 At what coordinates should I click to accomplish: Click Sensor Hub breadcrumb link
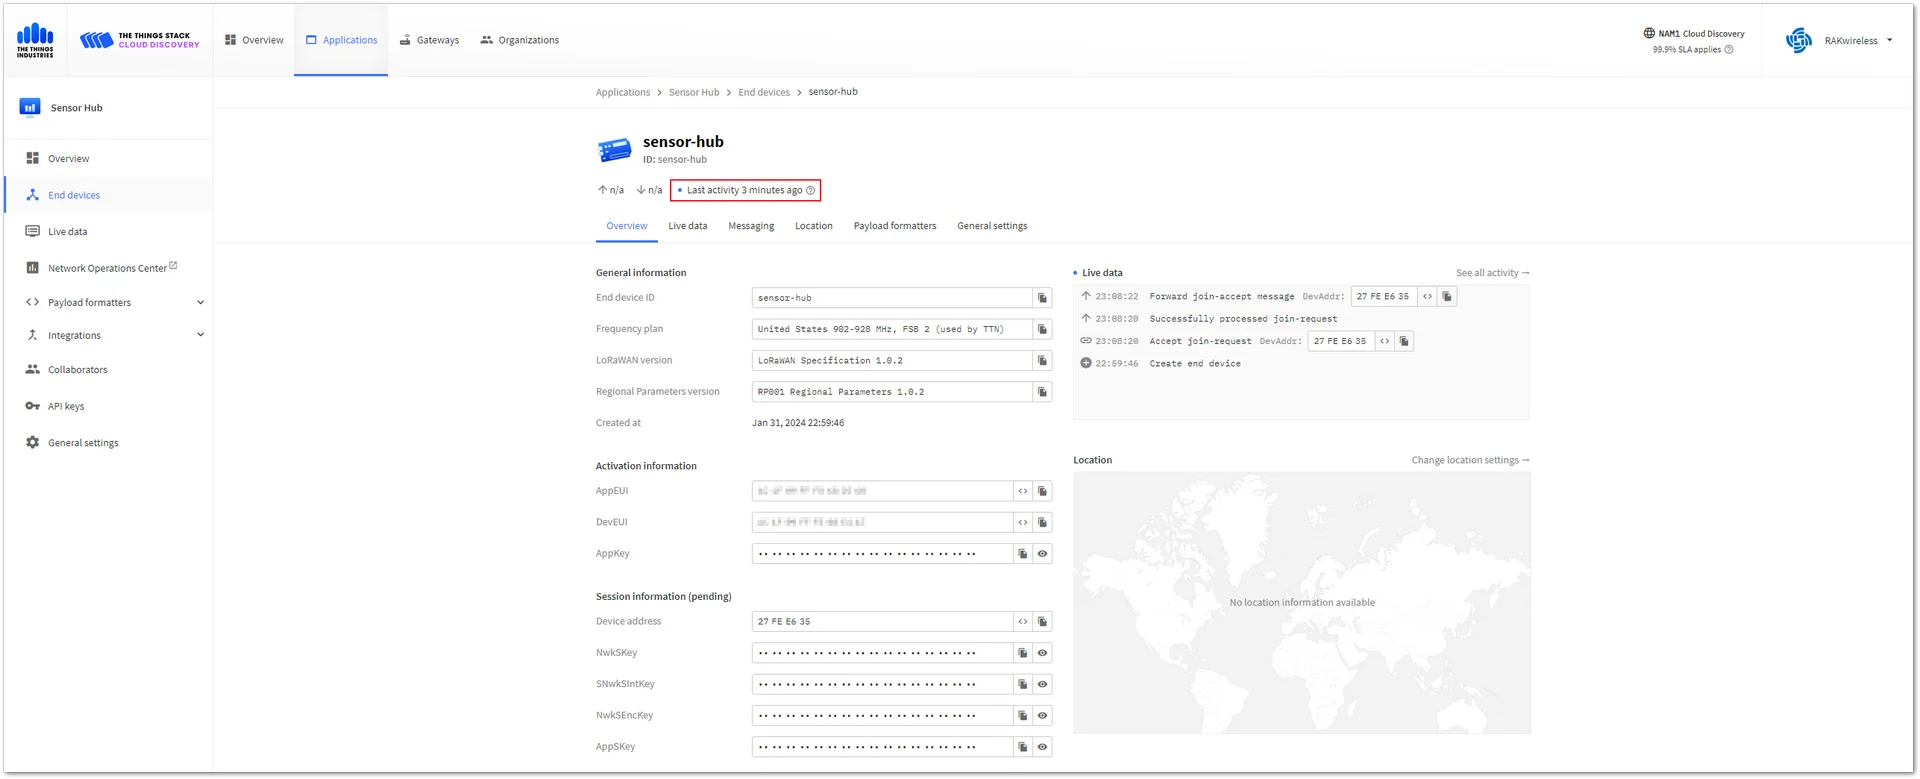[x=694, y=93]
